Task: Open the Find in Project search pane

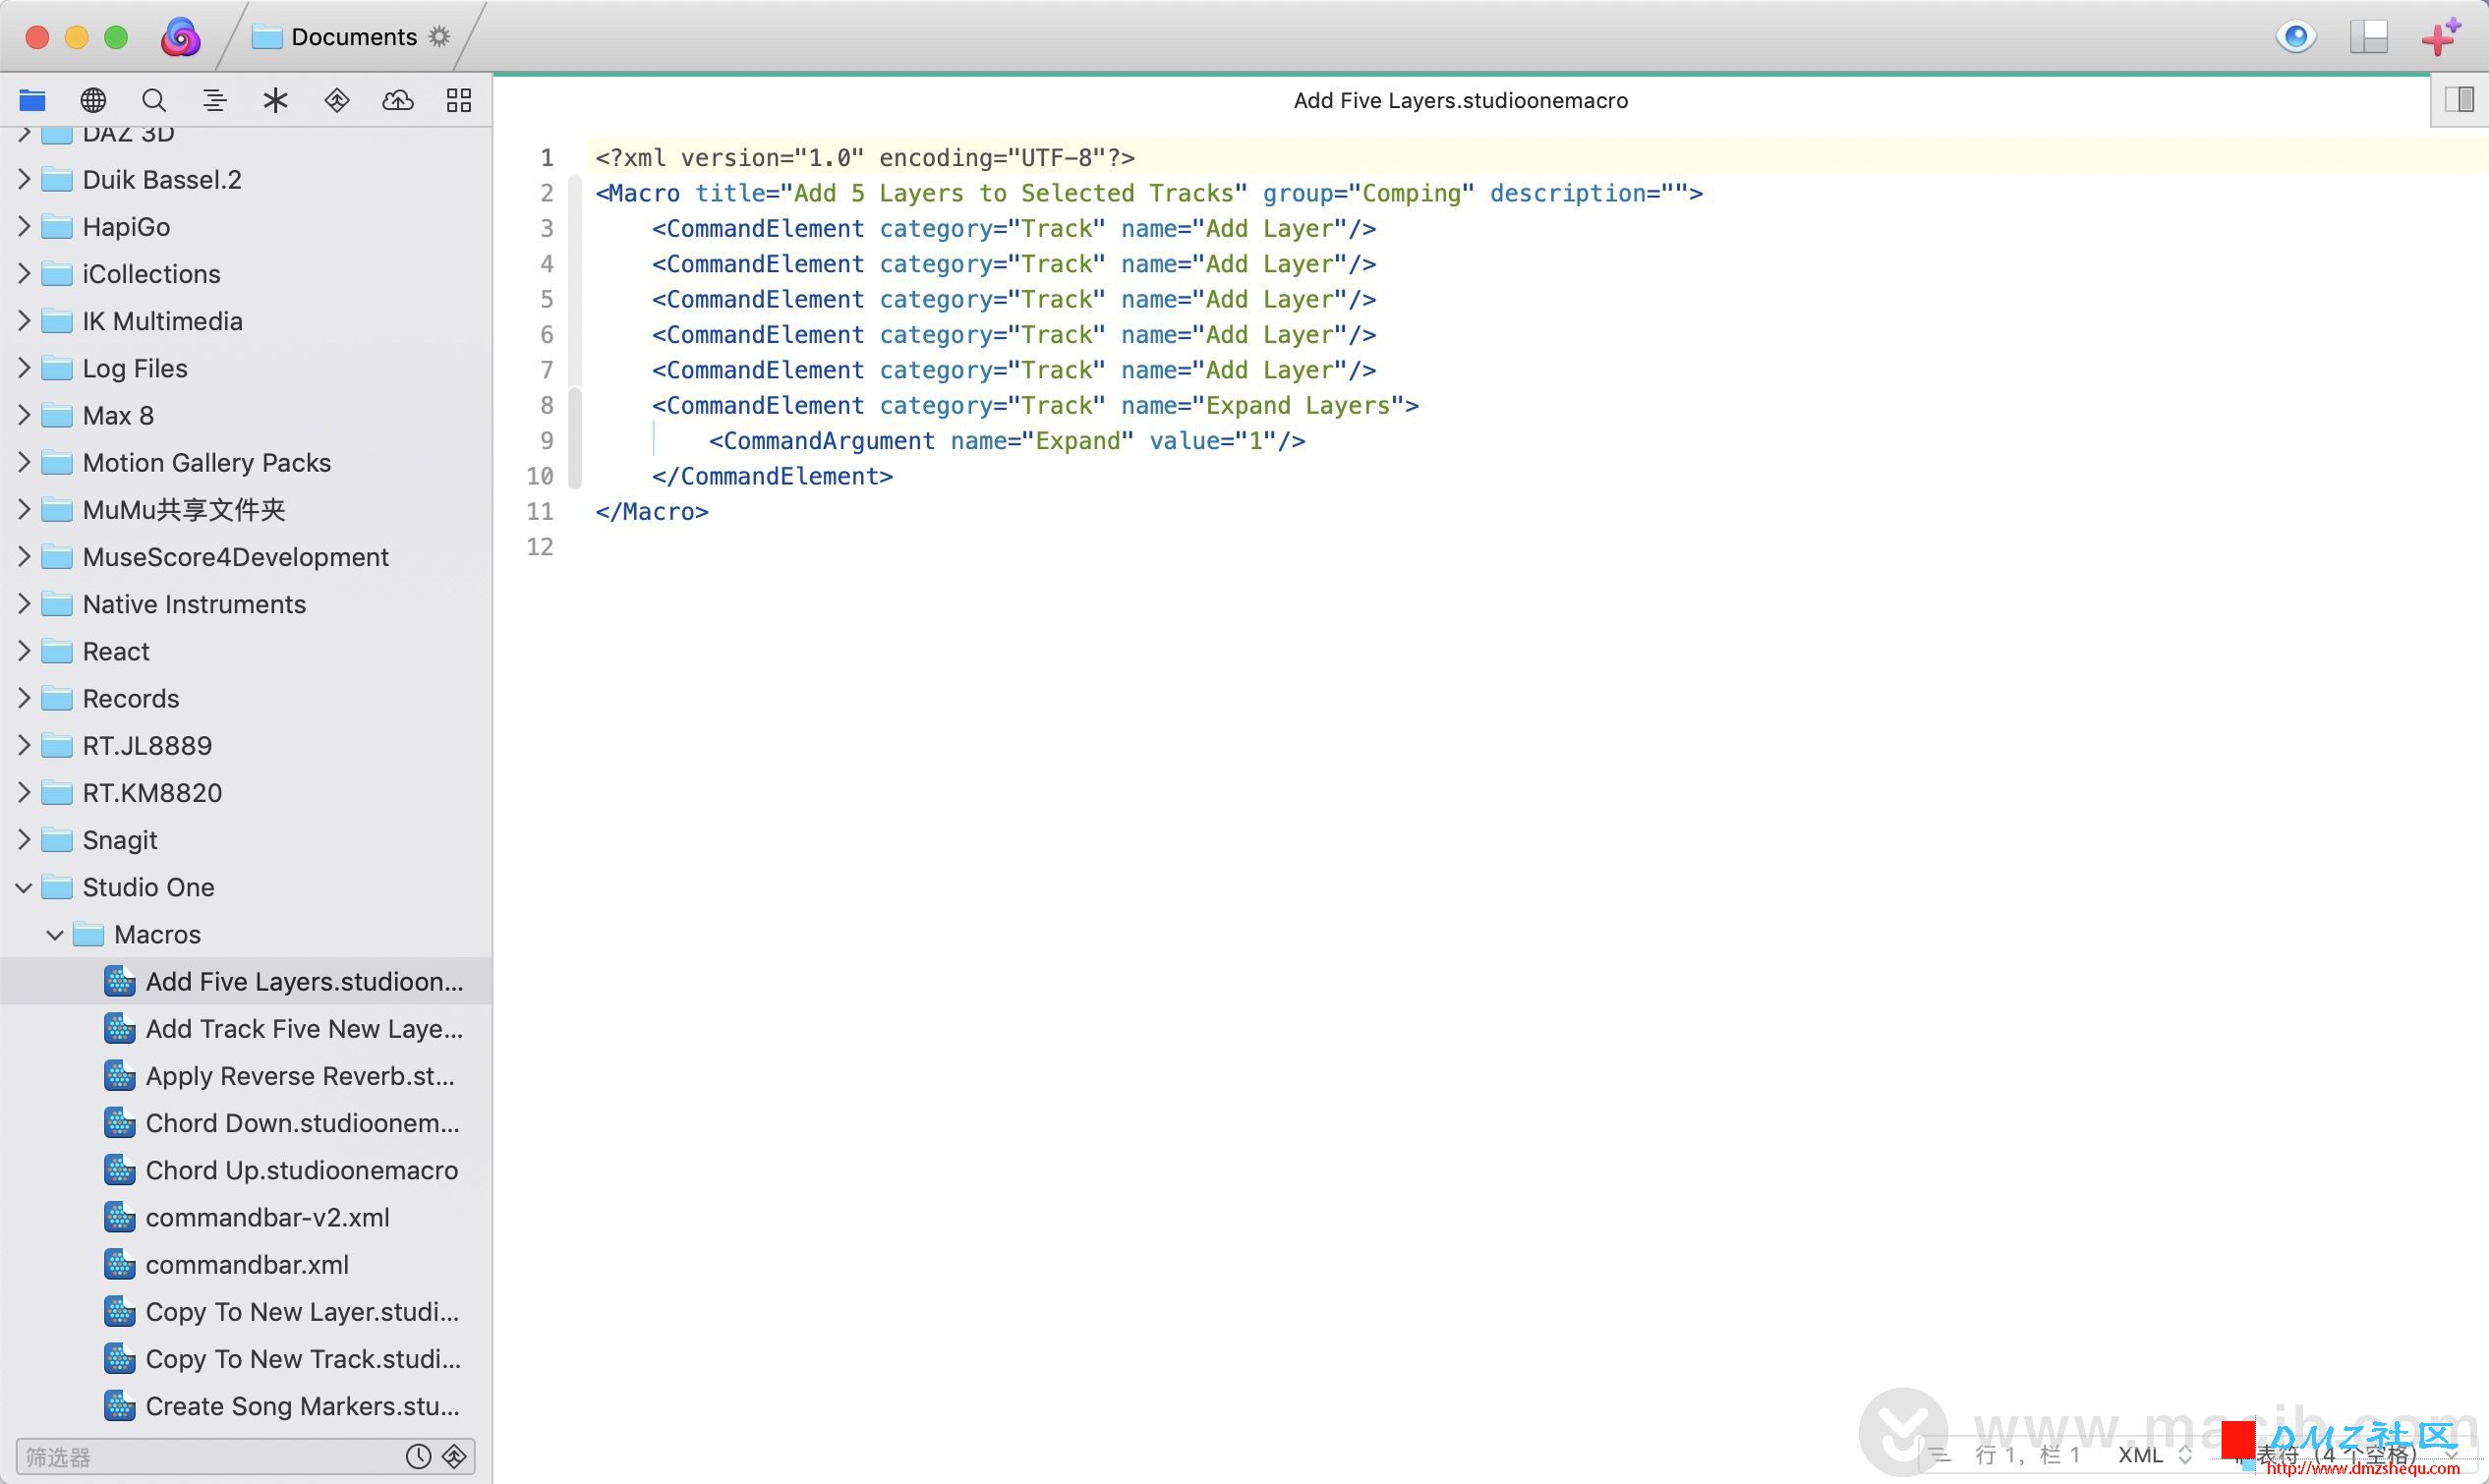Action: (154, 100)
